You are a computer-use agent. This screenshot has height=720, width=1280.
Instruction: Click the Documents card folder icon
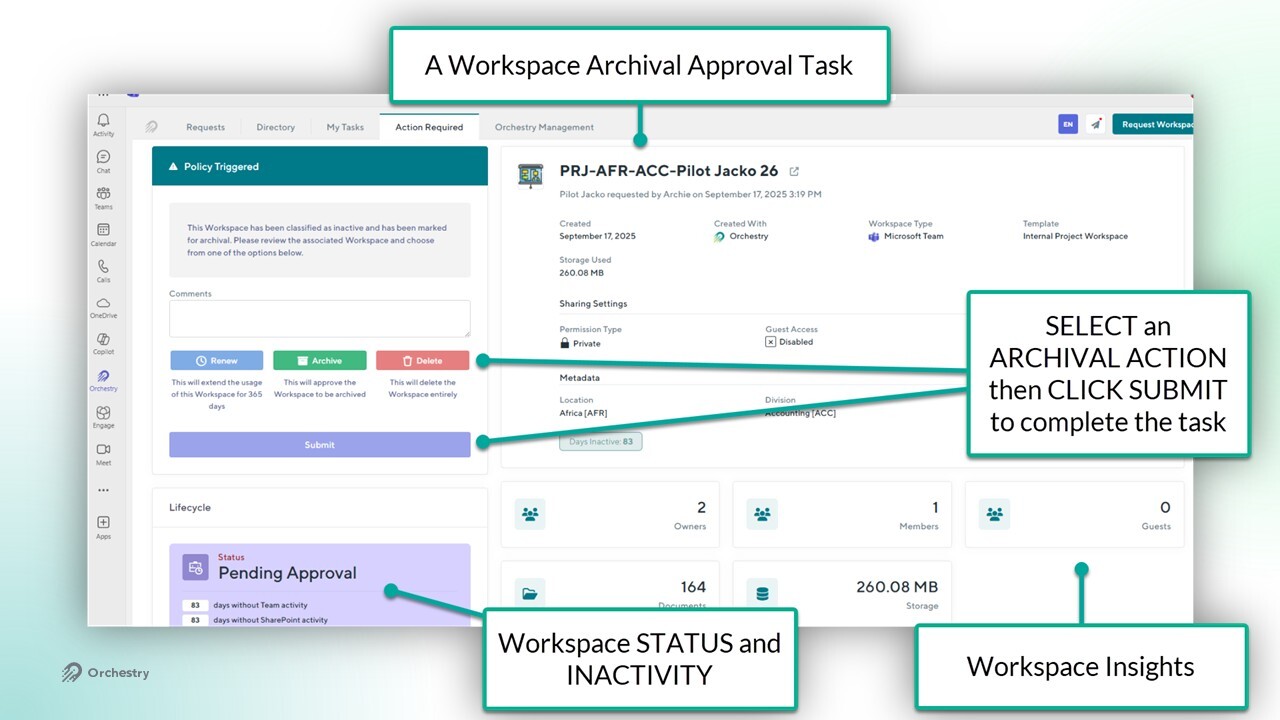[x=530, y=593]
